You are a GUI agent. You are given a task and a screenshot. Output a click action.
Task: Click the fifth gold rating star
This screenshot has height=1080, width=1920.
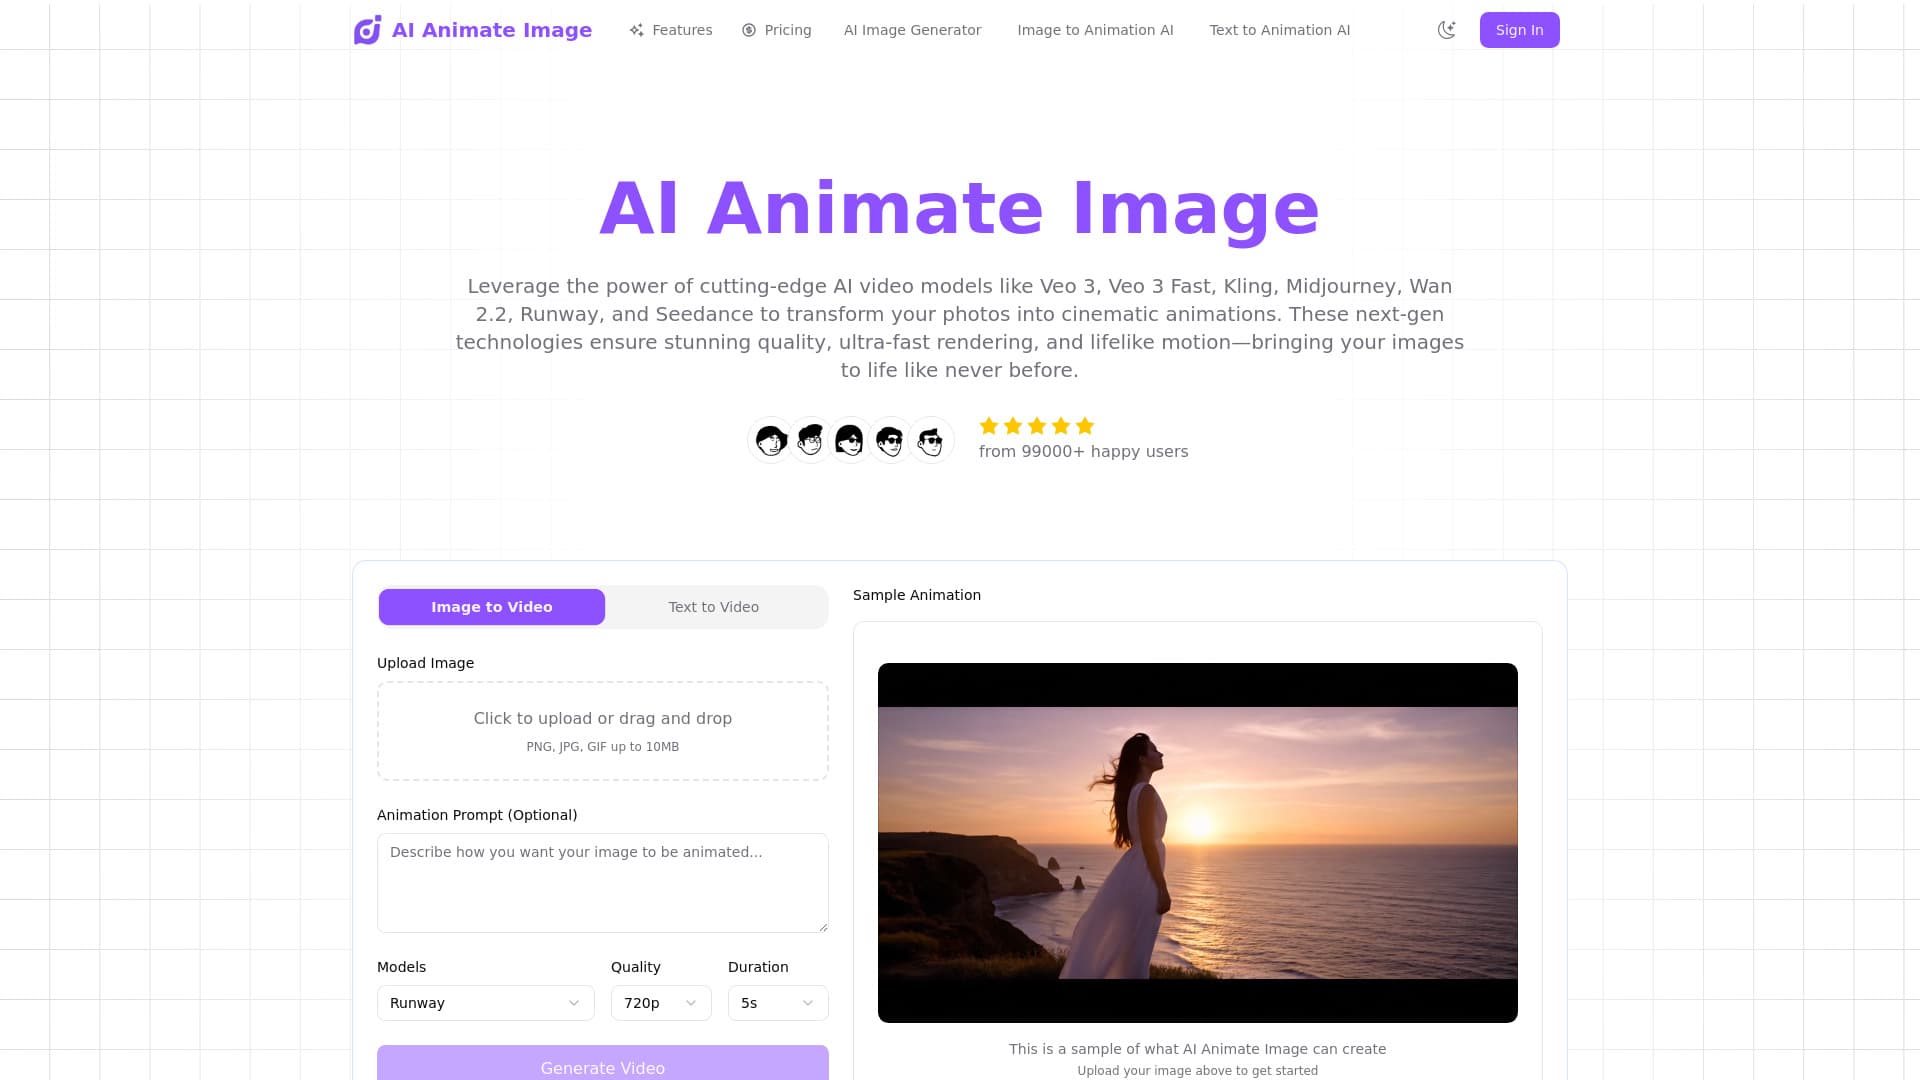[x=1085, y=426]
